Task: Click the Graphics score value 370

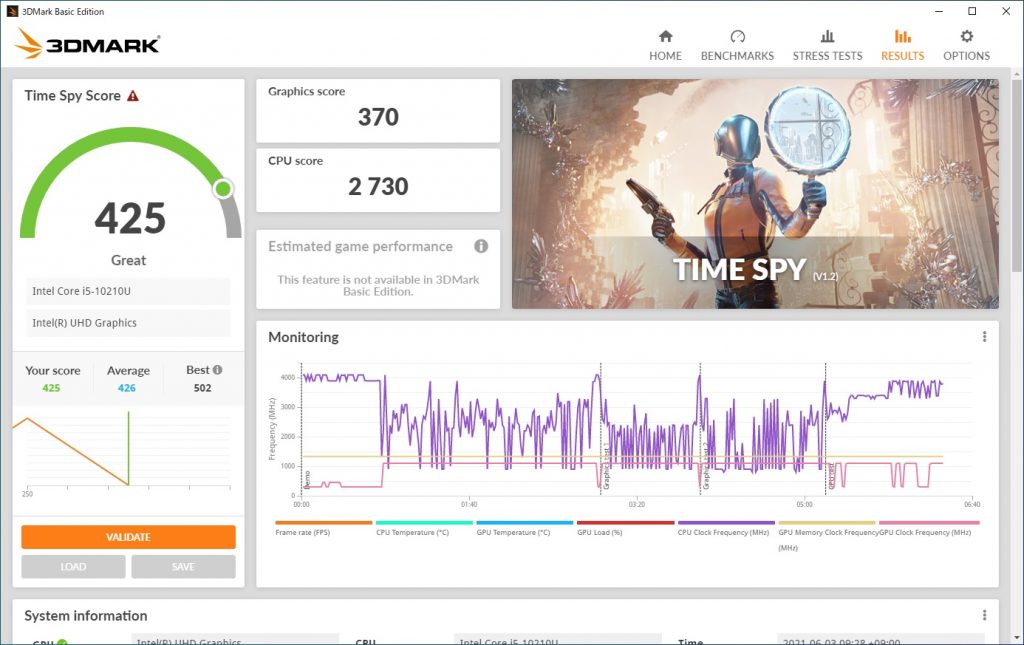Action: 378,118
